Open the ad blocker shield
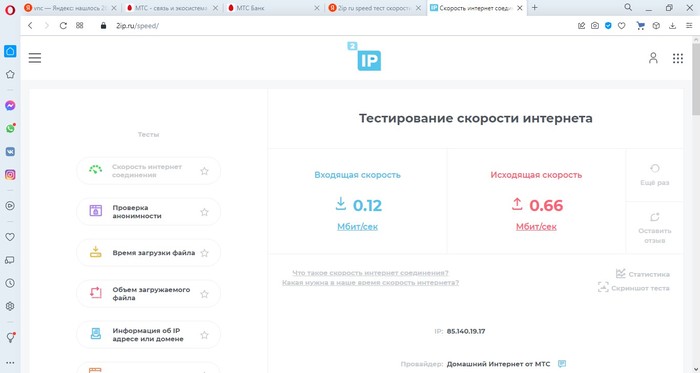The height and width of the screenshot is (373, 700). pyautogui.click(x=608, y=26)
